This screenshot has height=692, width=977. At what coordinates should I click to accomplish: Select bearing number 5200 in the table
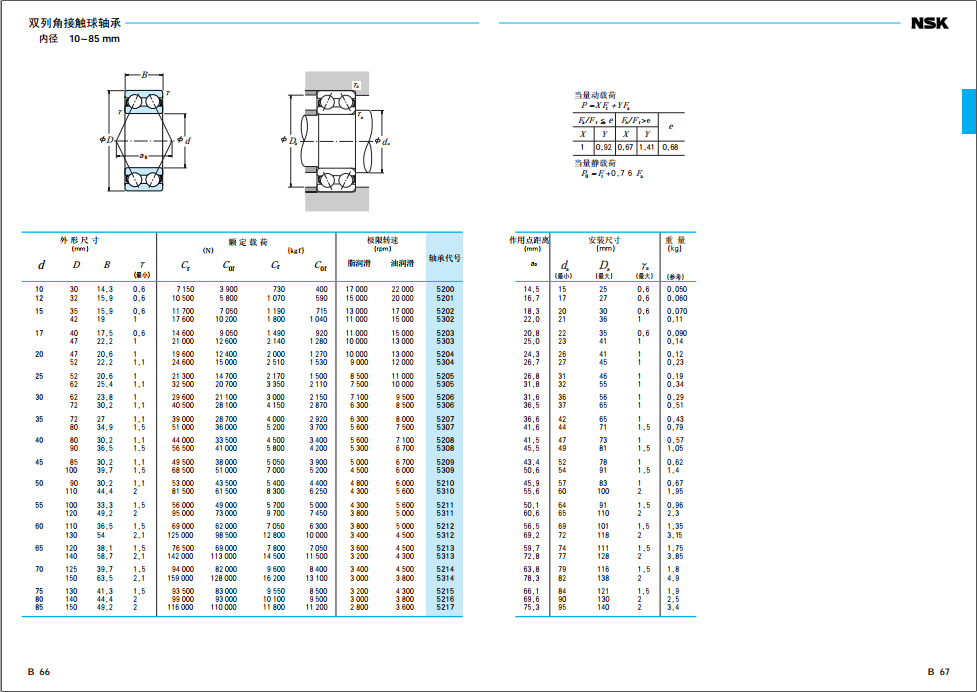[x=445, y=289]
